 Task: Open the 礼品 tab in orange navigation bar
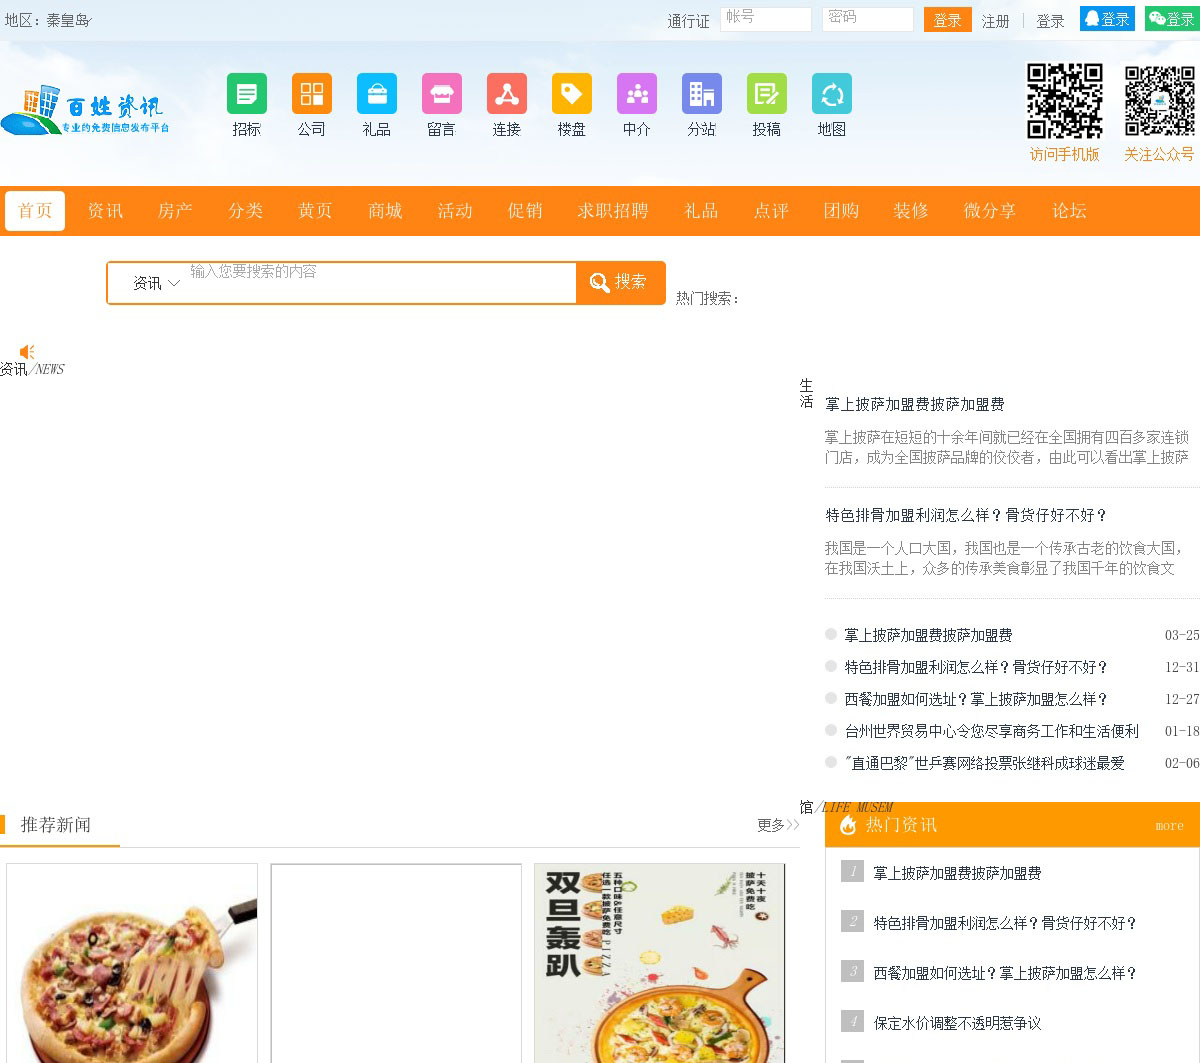pyautogui.click(x=701, y=211)
